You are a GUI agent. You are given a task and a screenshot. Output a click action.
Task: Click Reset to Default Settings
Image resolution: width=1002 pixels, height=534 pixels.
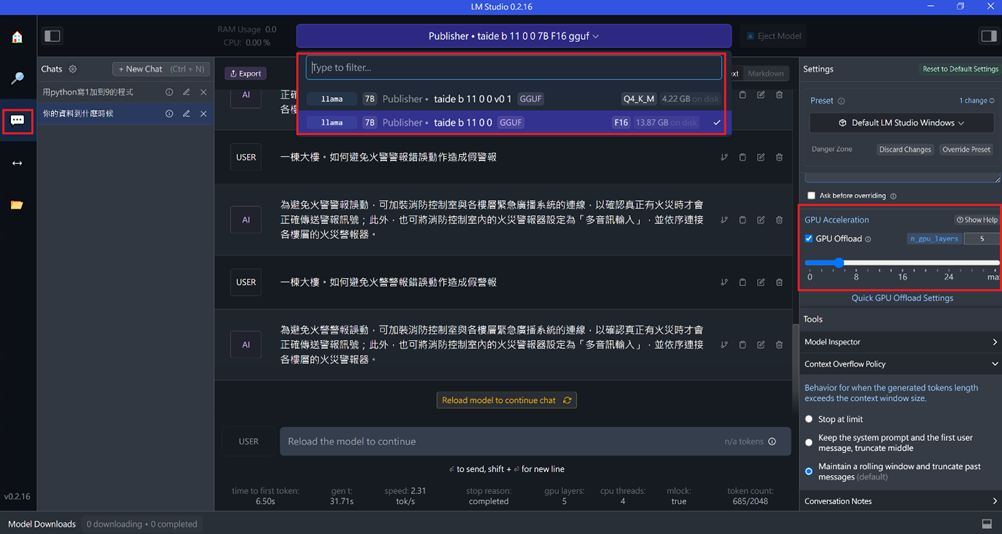click(960, 69)
